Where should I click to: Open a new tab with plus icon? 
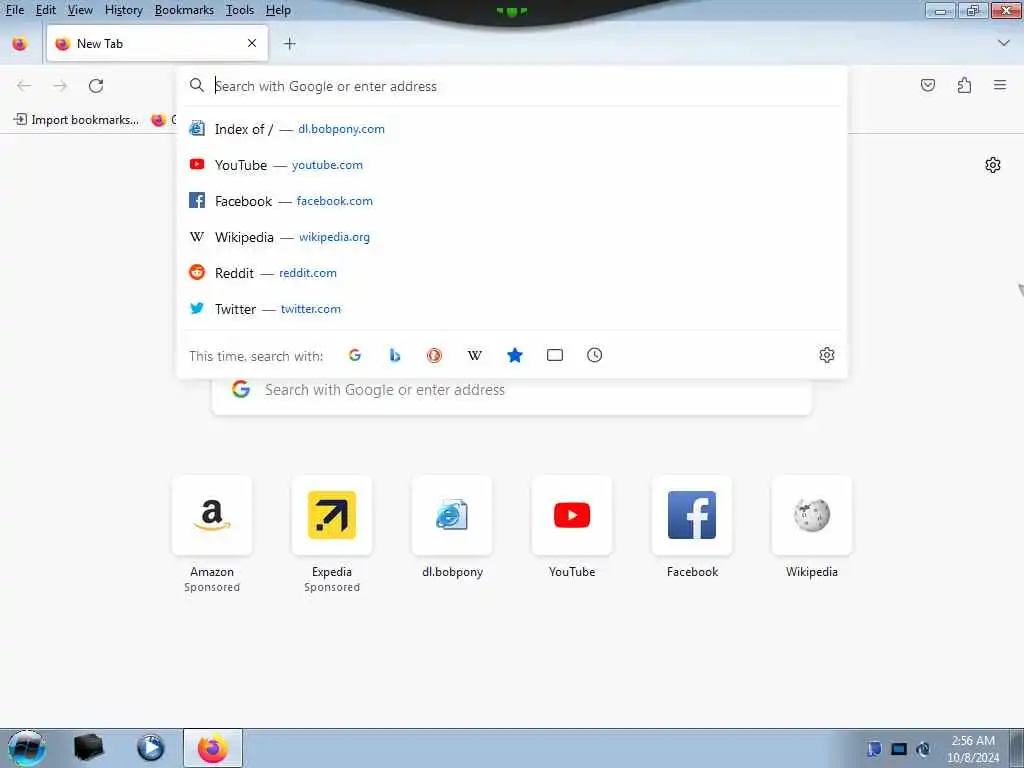point(290,44)
